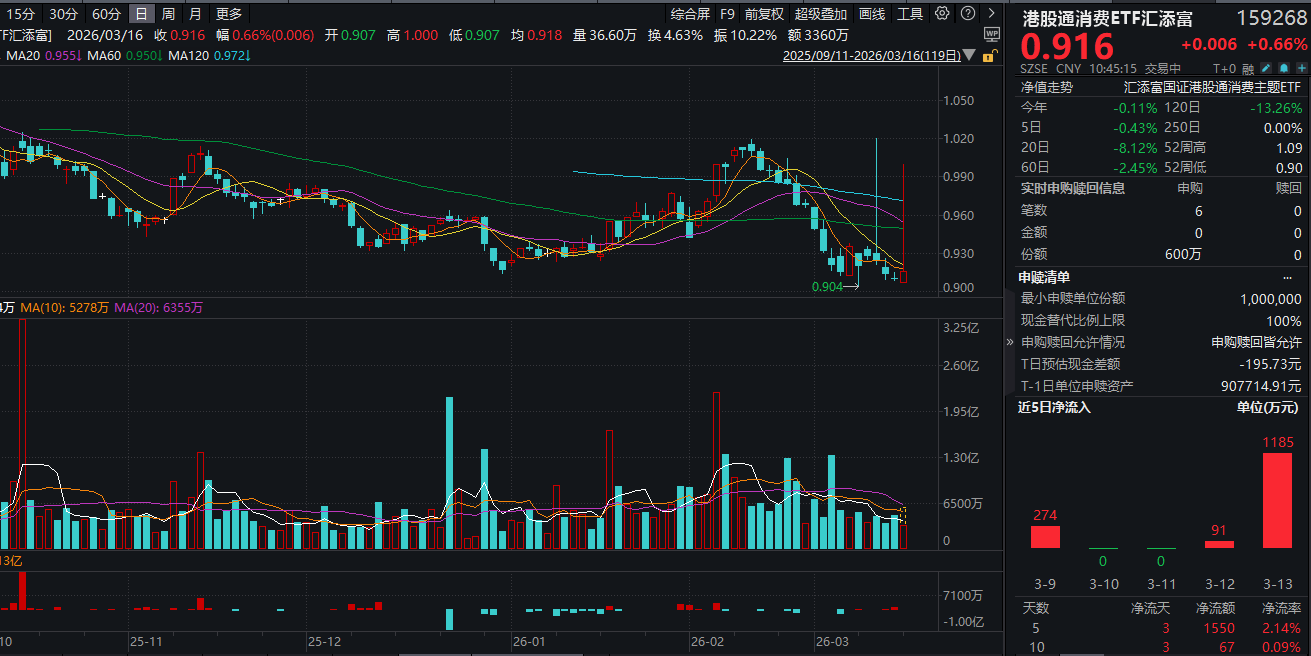Open the 前复权 adjustment dropdown
The width and height of the screenshot is (1311, 656).
[x=764, y=14]
